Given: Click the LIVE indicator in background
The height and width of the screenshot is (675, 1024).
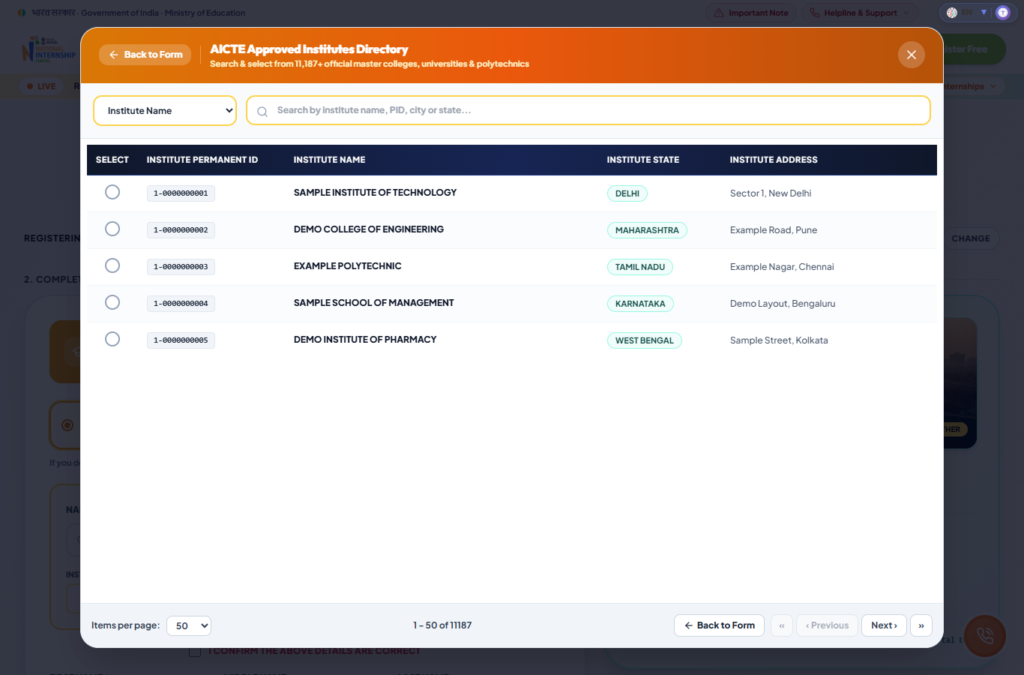Looking at the screenshot, I should click(41, 86).
